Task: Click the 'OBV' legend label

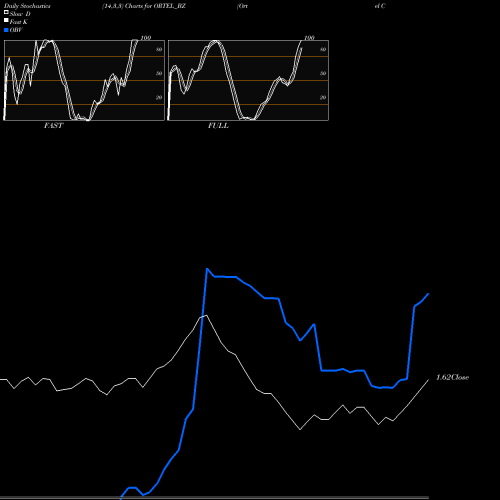Action: [16, 30]
